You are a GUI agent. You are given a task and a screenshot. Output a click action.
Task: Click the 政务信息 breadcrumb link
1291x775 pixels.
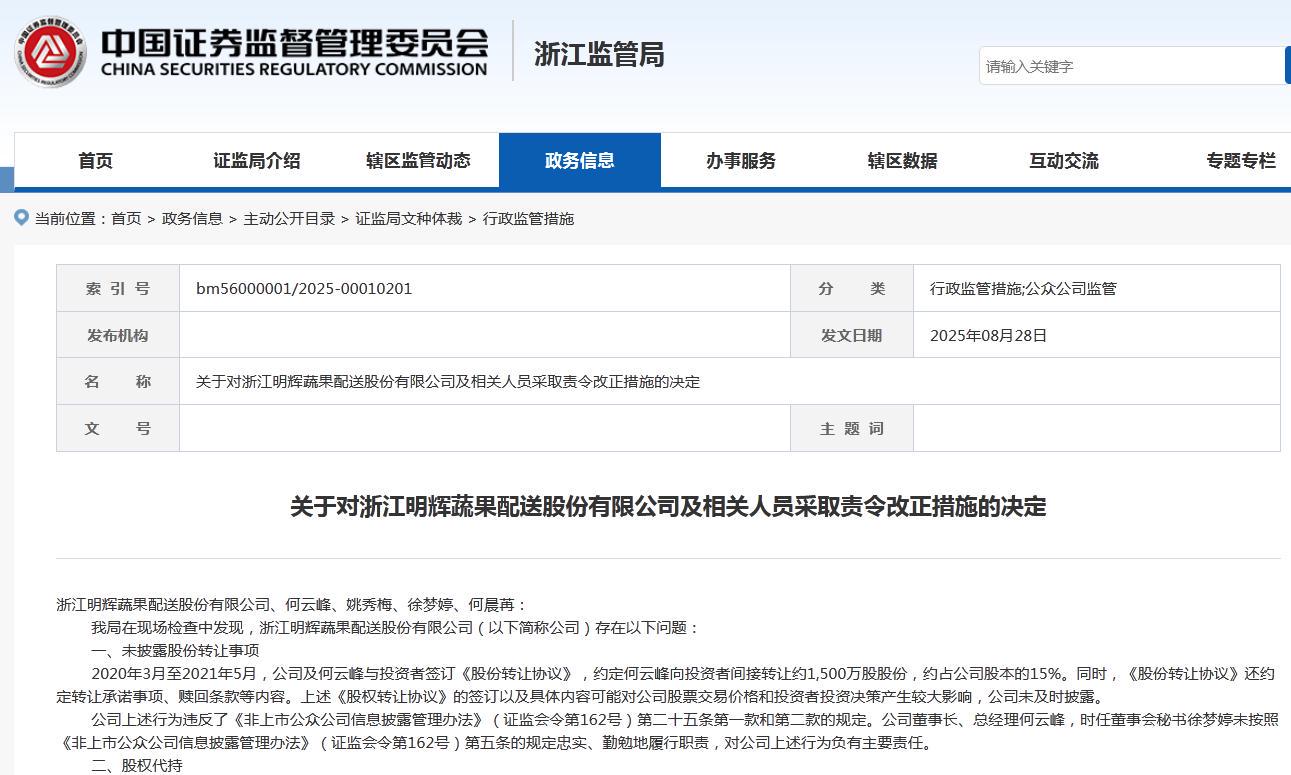pyautogui.click(x=192, y=218)
